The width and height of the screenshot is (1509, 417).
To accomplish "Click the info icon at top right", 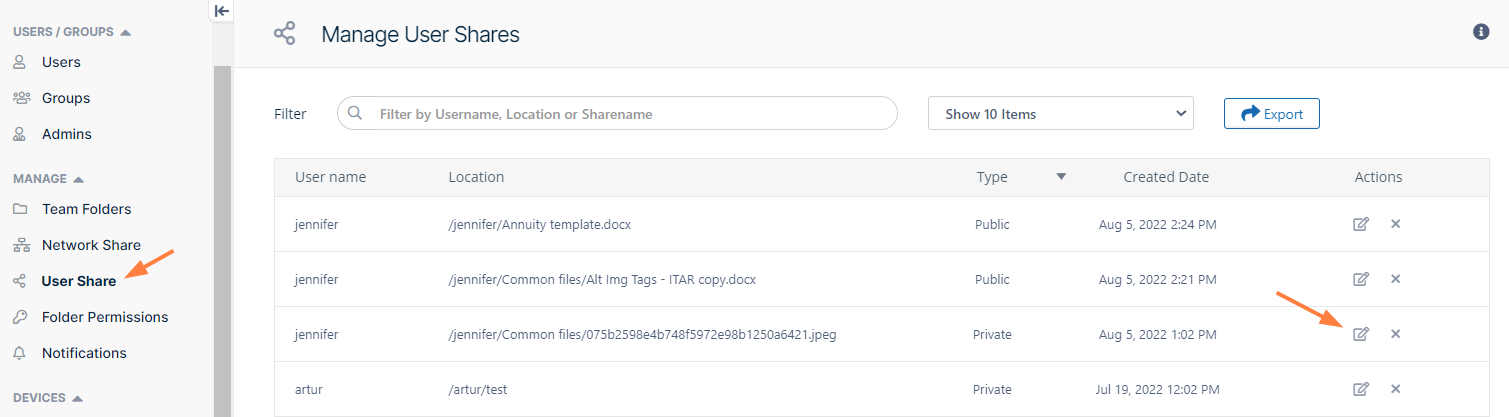I will 1481,32.
